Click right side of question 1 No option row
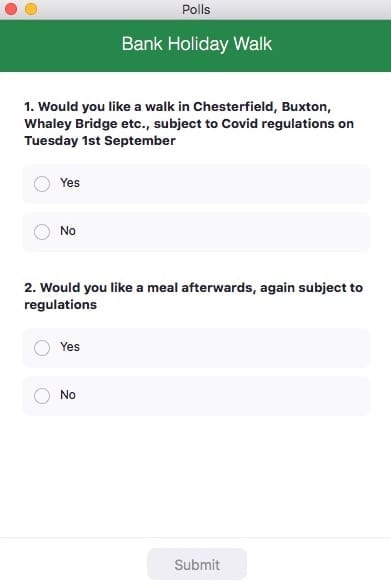The image size is (391, 588). 319,232
